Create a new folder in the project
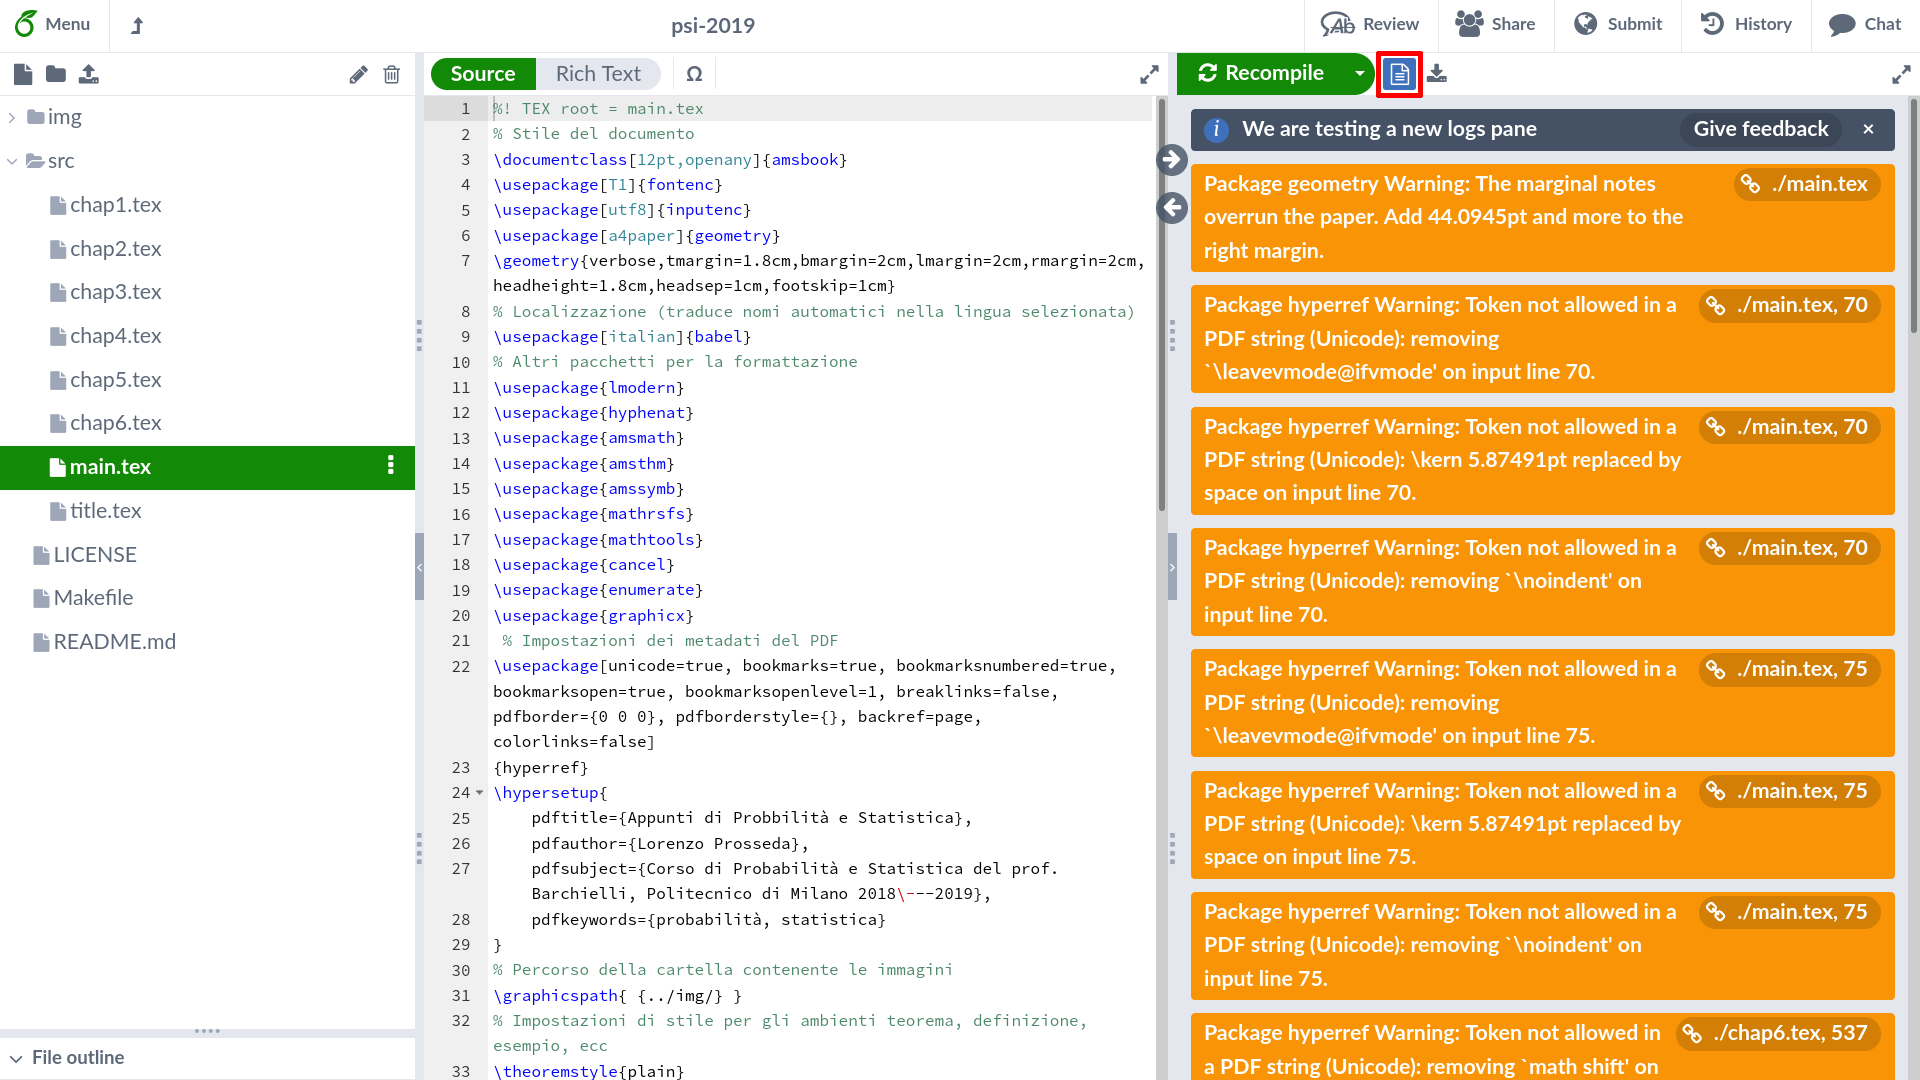The width and height of the screenshot is (1920, 1080). (x=55, y=73)
